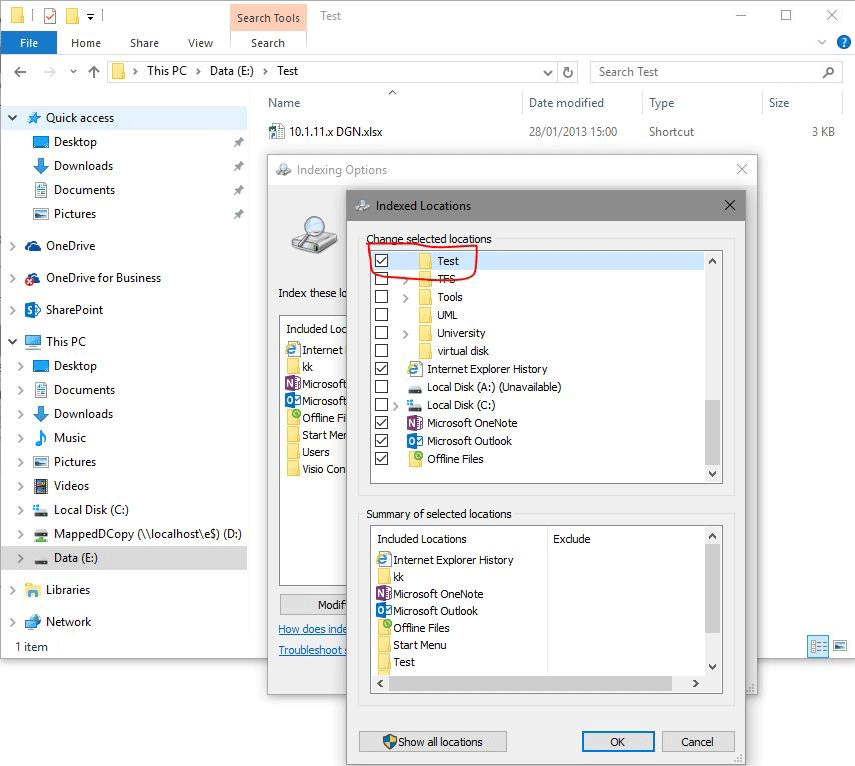855x766 pixels.
Task: Click the Up arrow navigation icon
Action: [94, 72]
